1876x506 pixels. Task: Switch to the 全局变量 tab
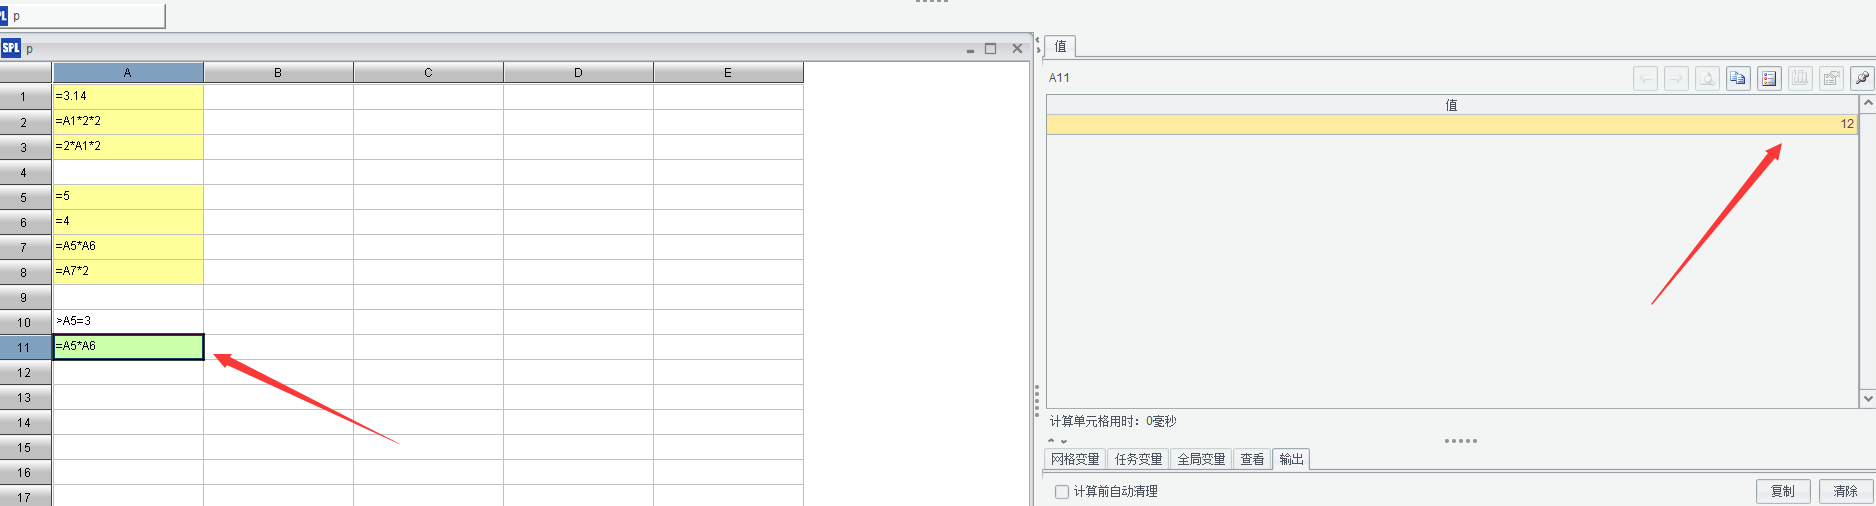point(1201,459)
